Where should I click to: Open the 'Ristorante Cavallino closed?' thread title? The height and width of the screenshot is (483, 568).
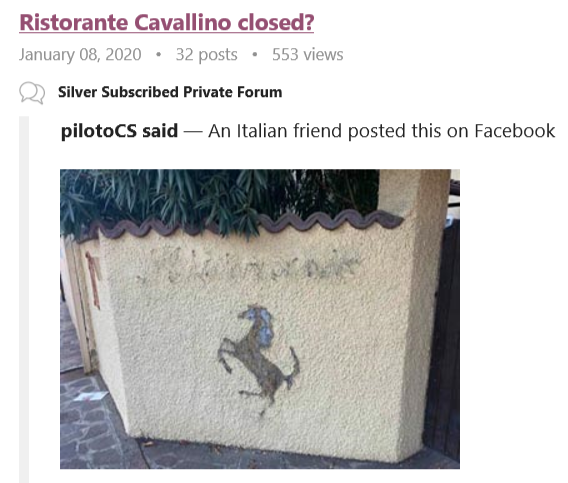pos(167,22)
